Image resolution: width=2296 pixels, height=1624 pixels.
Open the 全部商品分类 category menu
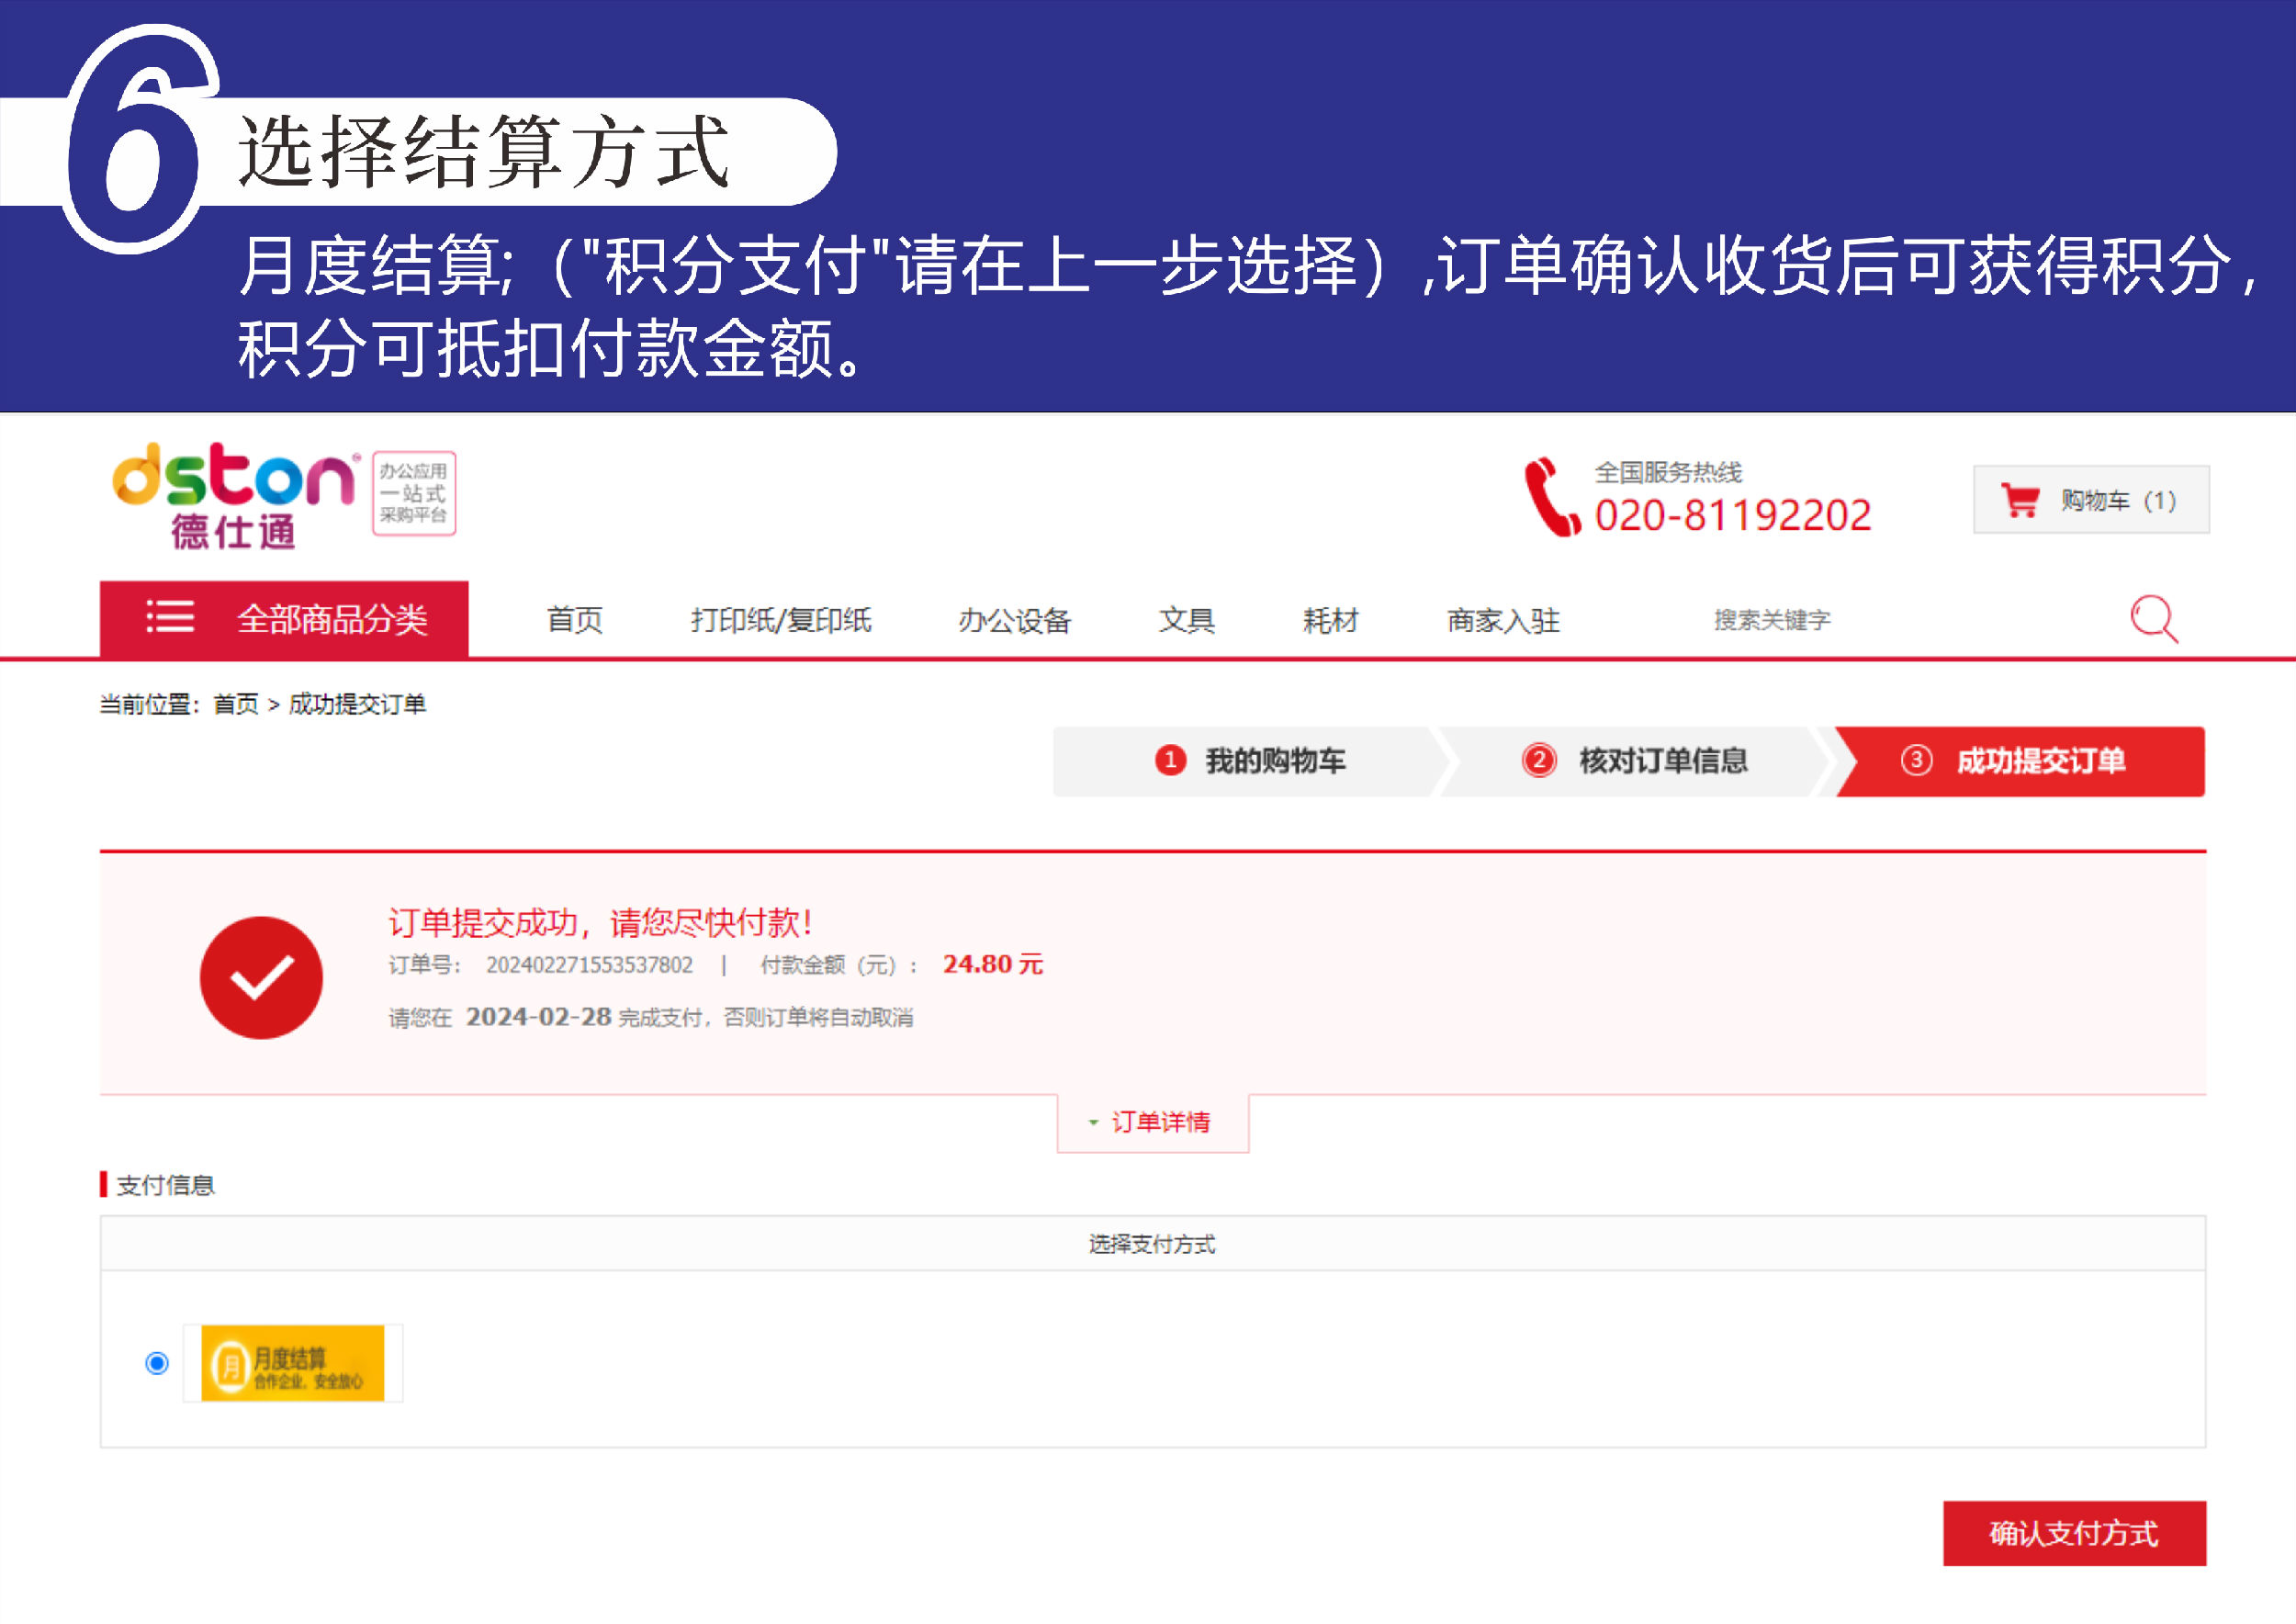[x=332, y=619]
